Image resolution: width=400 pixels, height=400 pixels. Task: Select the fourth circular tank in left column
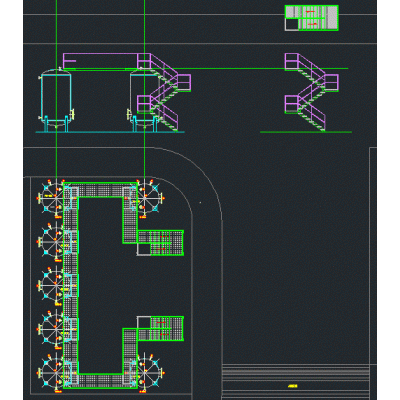click(x=51, y=327)
